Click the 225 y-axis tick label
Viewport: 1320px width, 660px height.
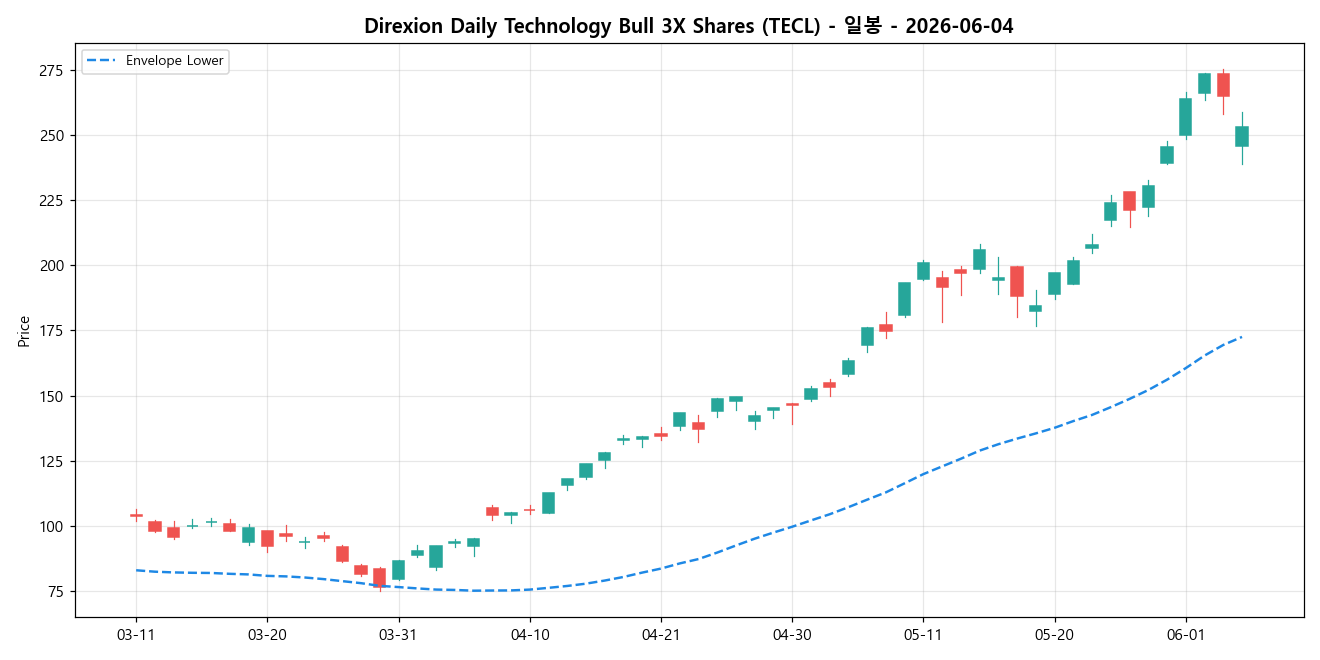(51, 200)
